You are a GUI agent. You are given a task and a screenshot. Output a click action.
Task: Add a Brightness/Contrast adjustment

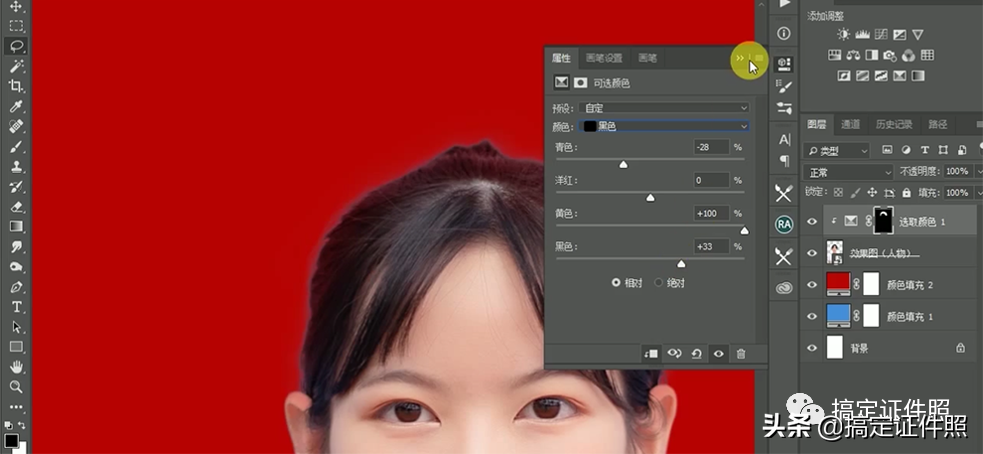[x=844, y=34]
